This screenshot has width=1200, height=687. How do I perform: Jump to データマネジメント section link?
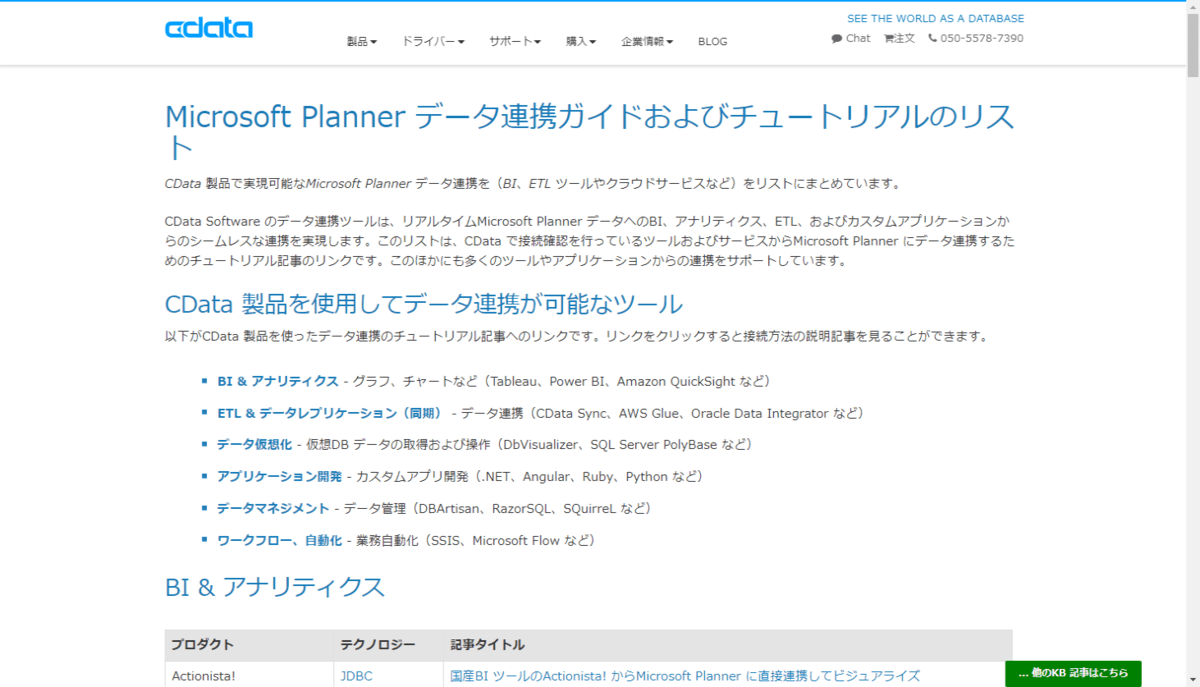[x=273, y=508]
